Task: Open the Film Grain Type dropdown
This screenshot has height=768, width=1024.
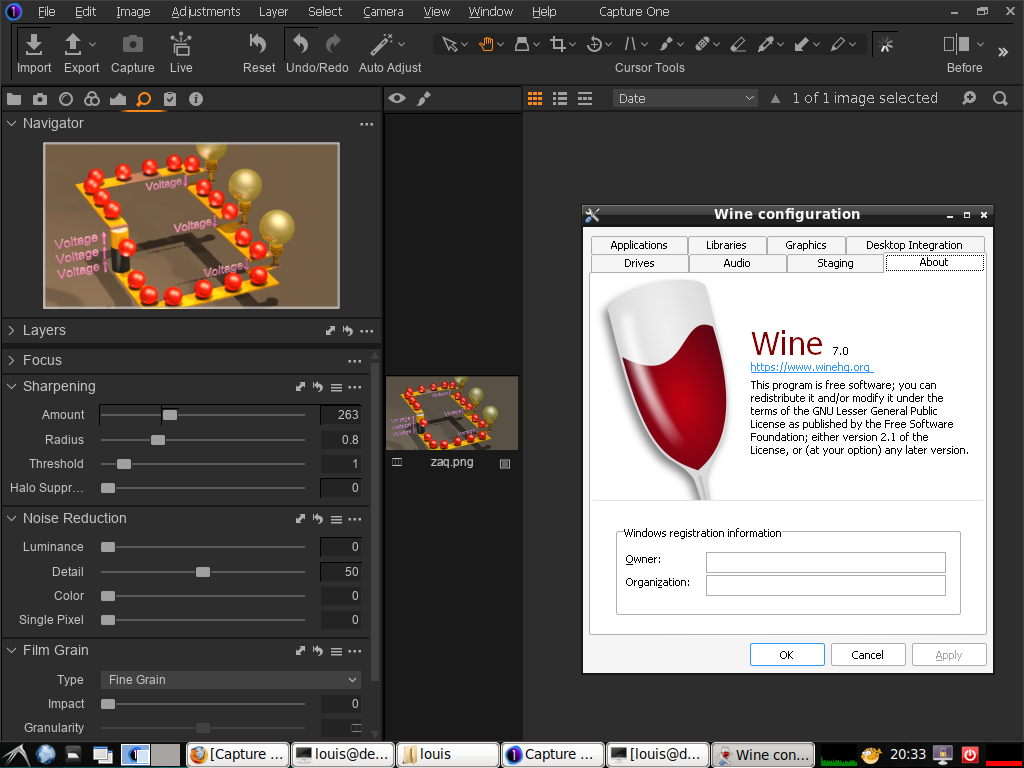Action: [x=231, y=680]
